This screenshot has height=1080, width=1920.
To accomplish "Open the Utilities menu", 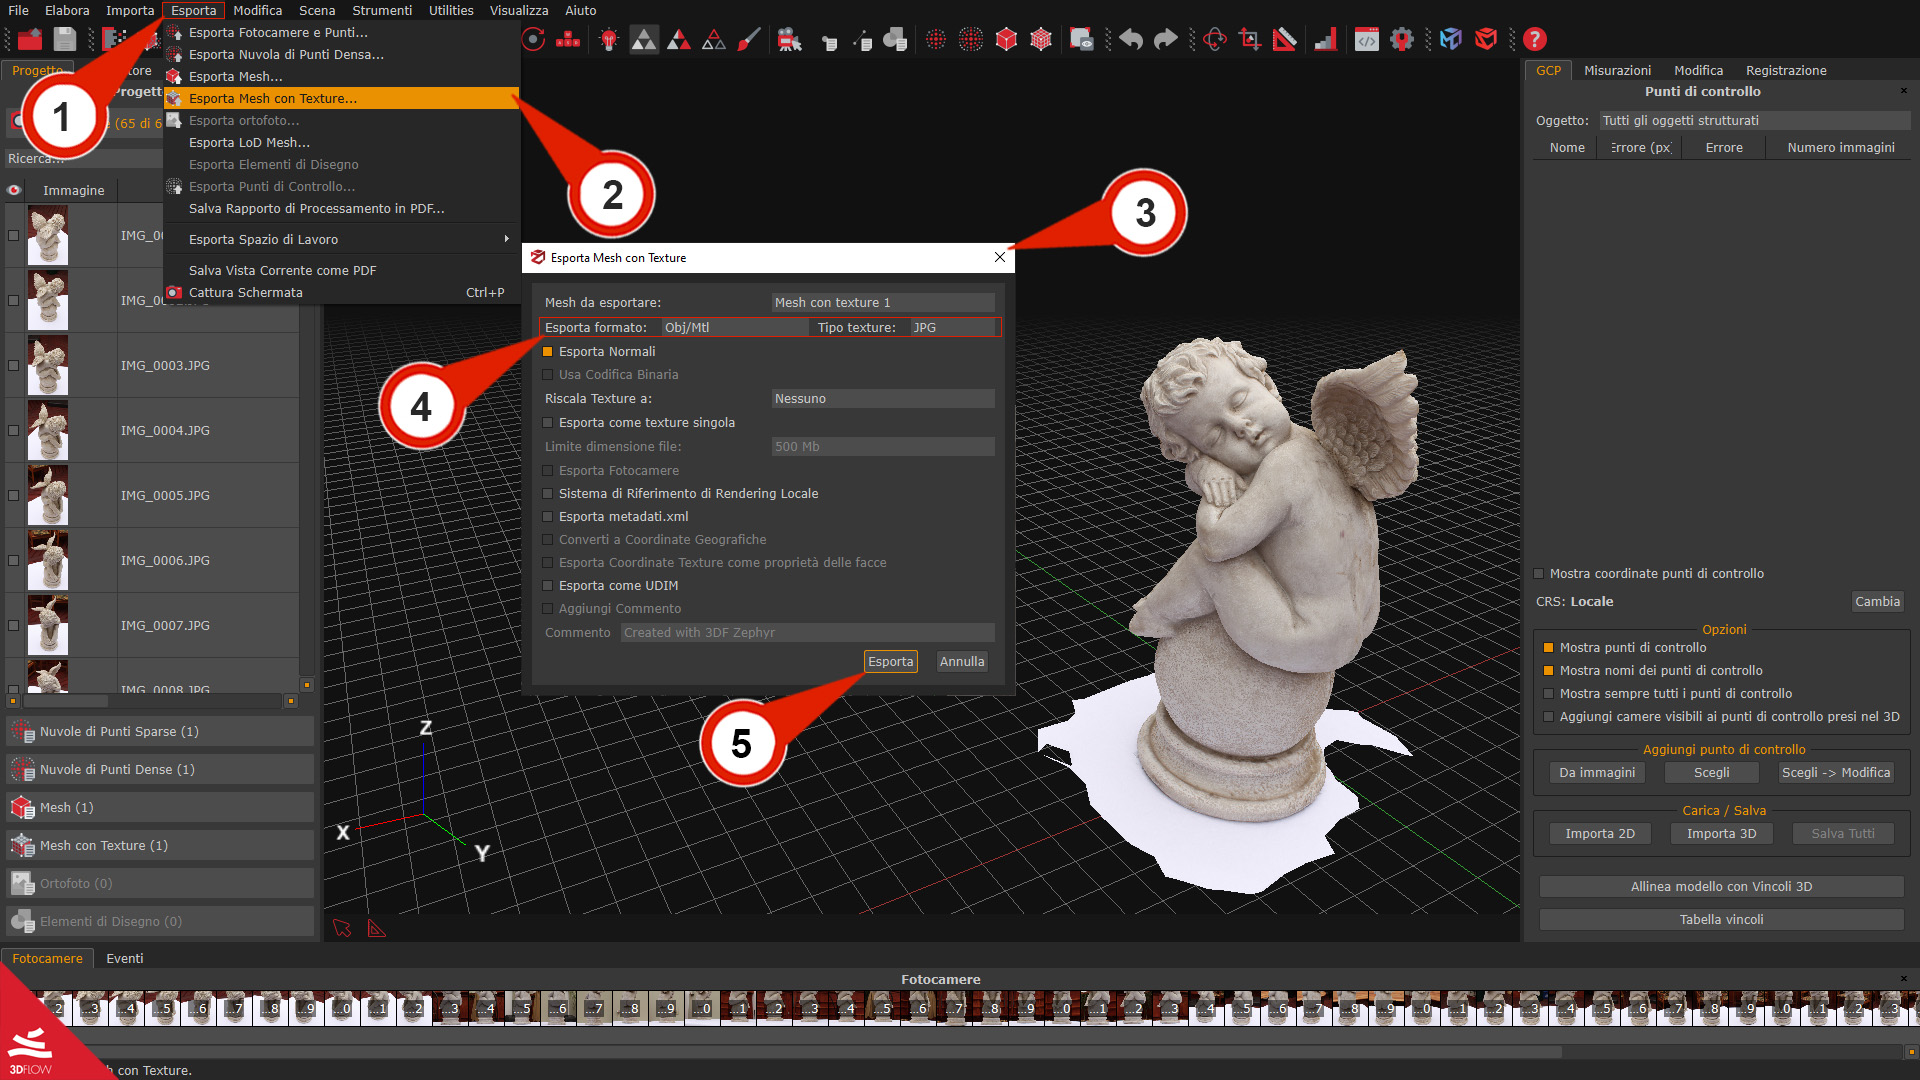I will (x=450, y=10).
